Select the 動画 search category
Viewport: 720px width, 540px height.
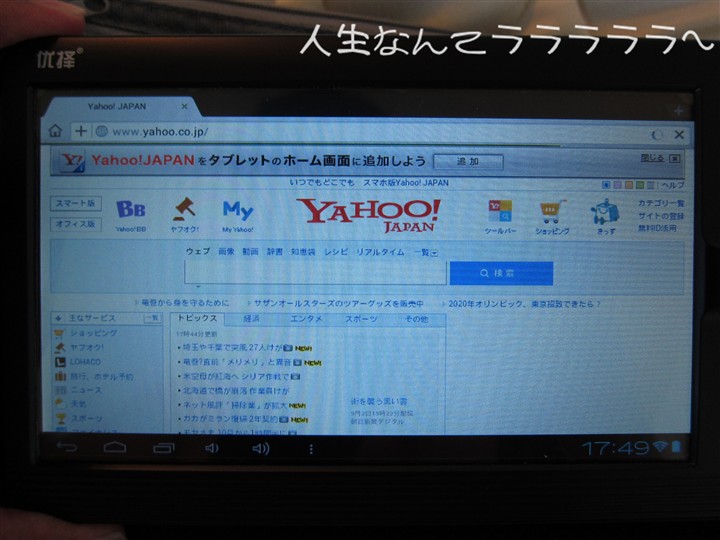tap(250, 252)
